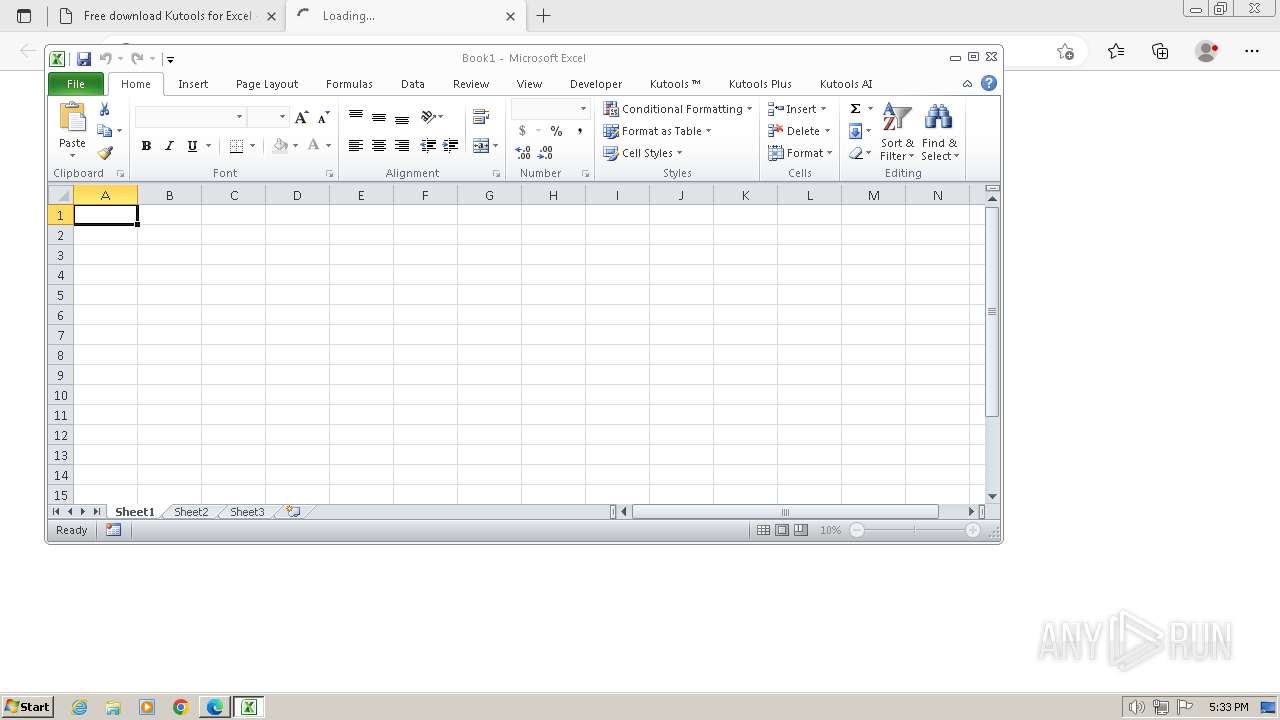Click macro record icon in status bar
The width and height of the screenshot is (1280, 720).
pos(114,530)
